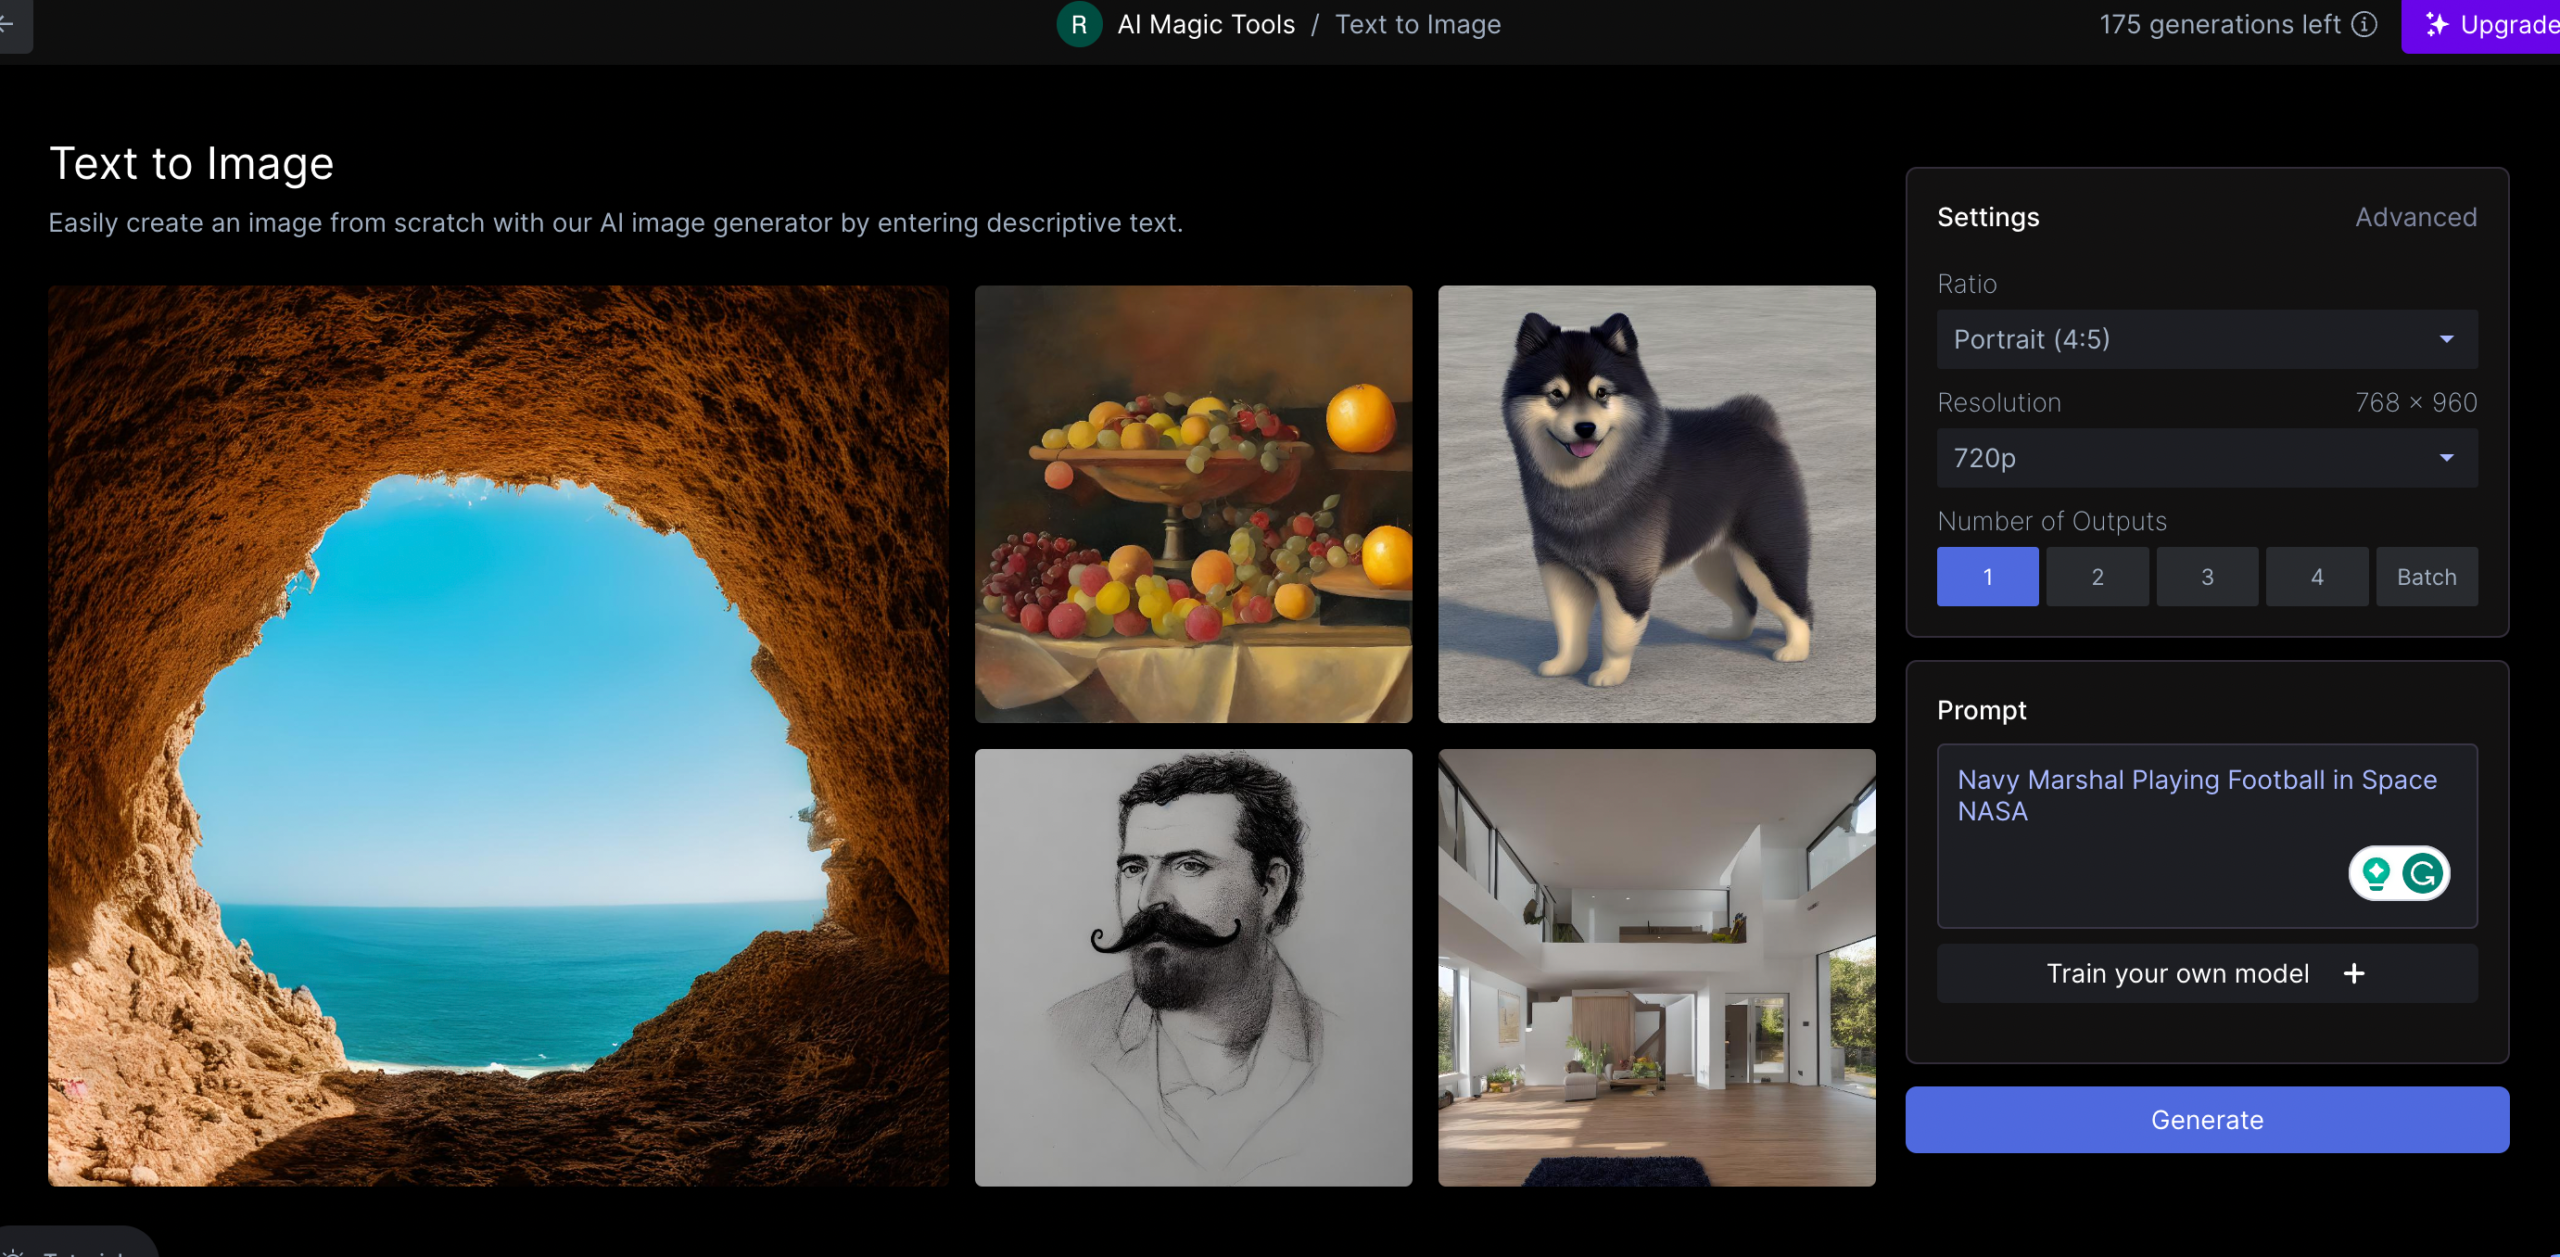Select 4 as number of outputs
Image resolution: width=2560 pixels, height=1257 pixels.
tap(2316, 577)
